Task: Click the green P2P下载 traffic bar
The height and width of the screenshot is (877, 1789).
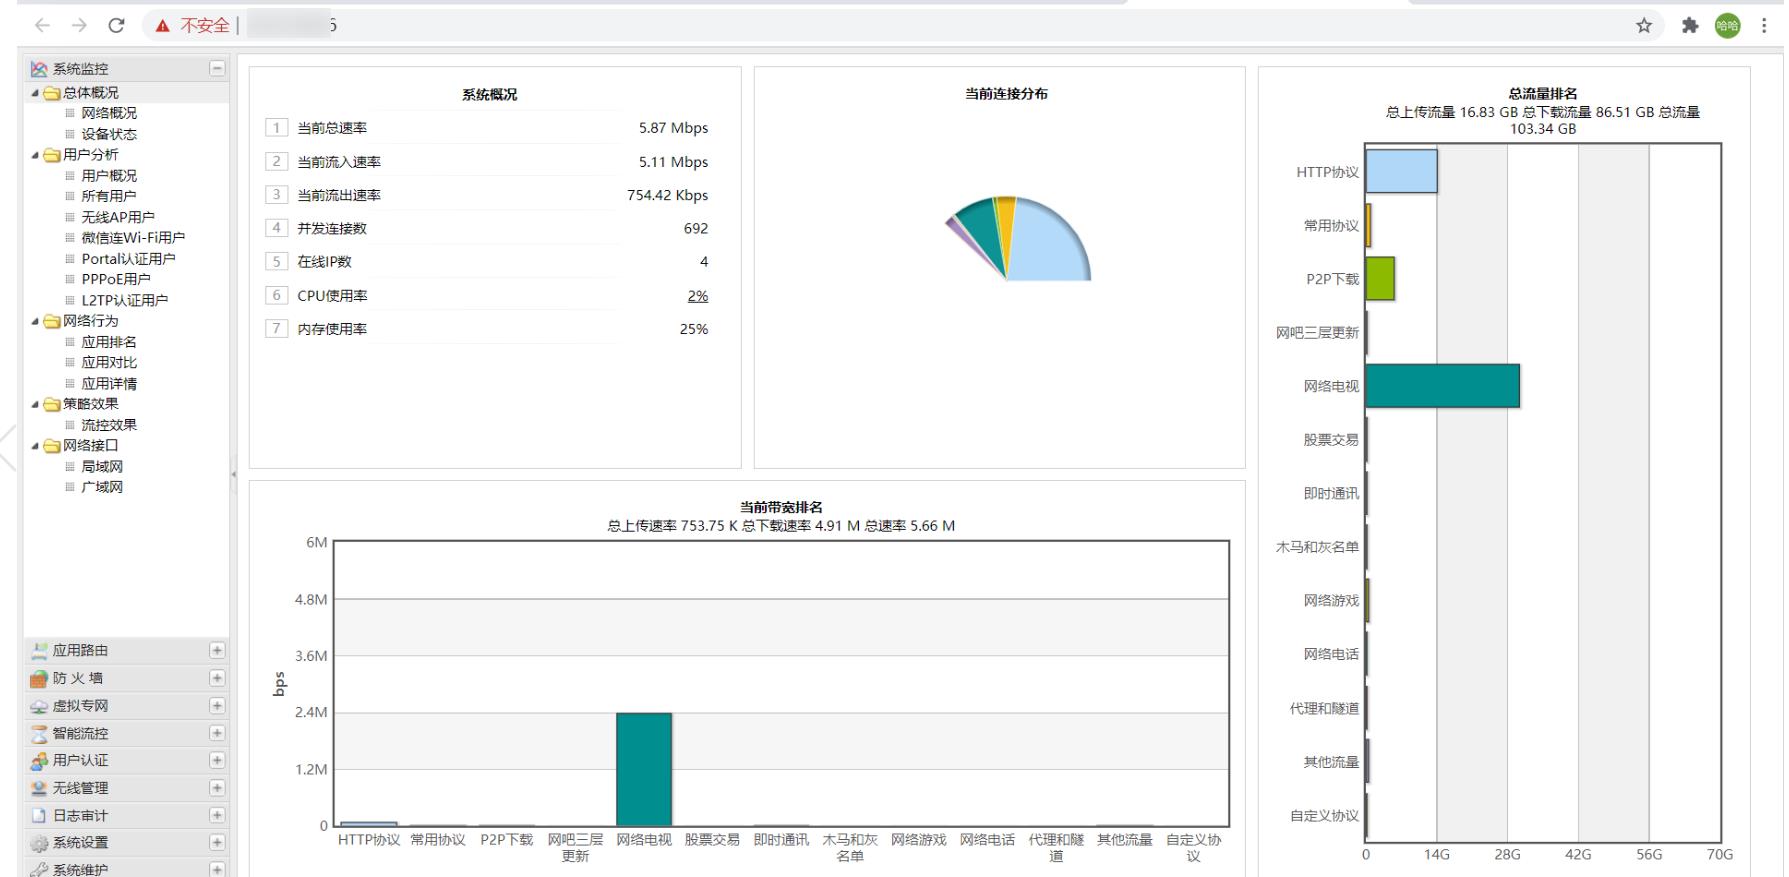Action: (1380, 279)
